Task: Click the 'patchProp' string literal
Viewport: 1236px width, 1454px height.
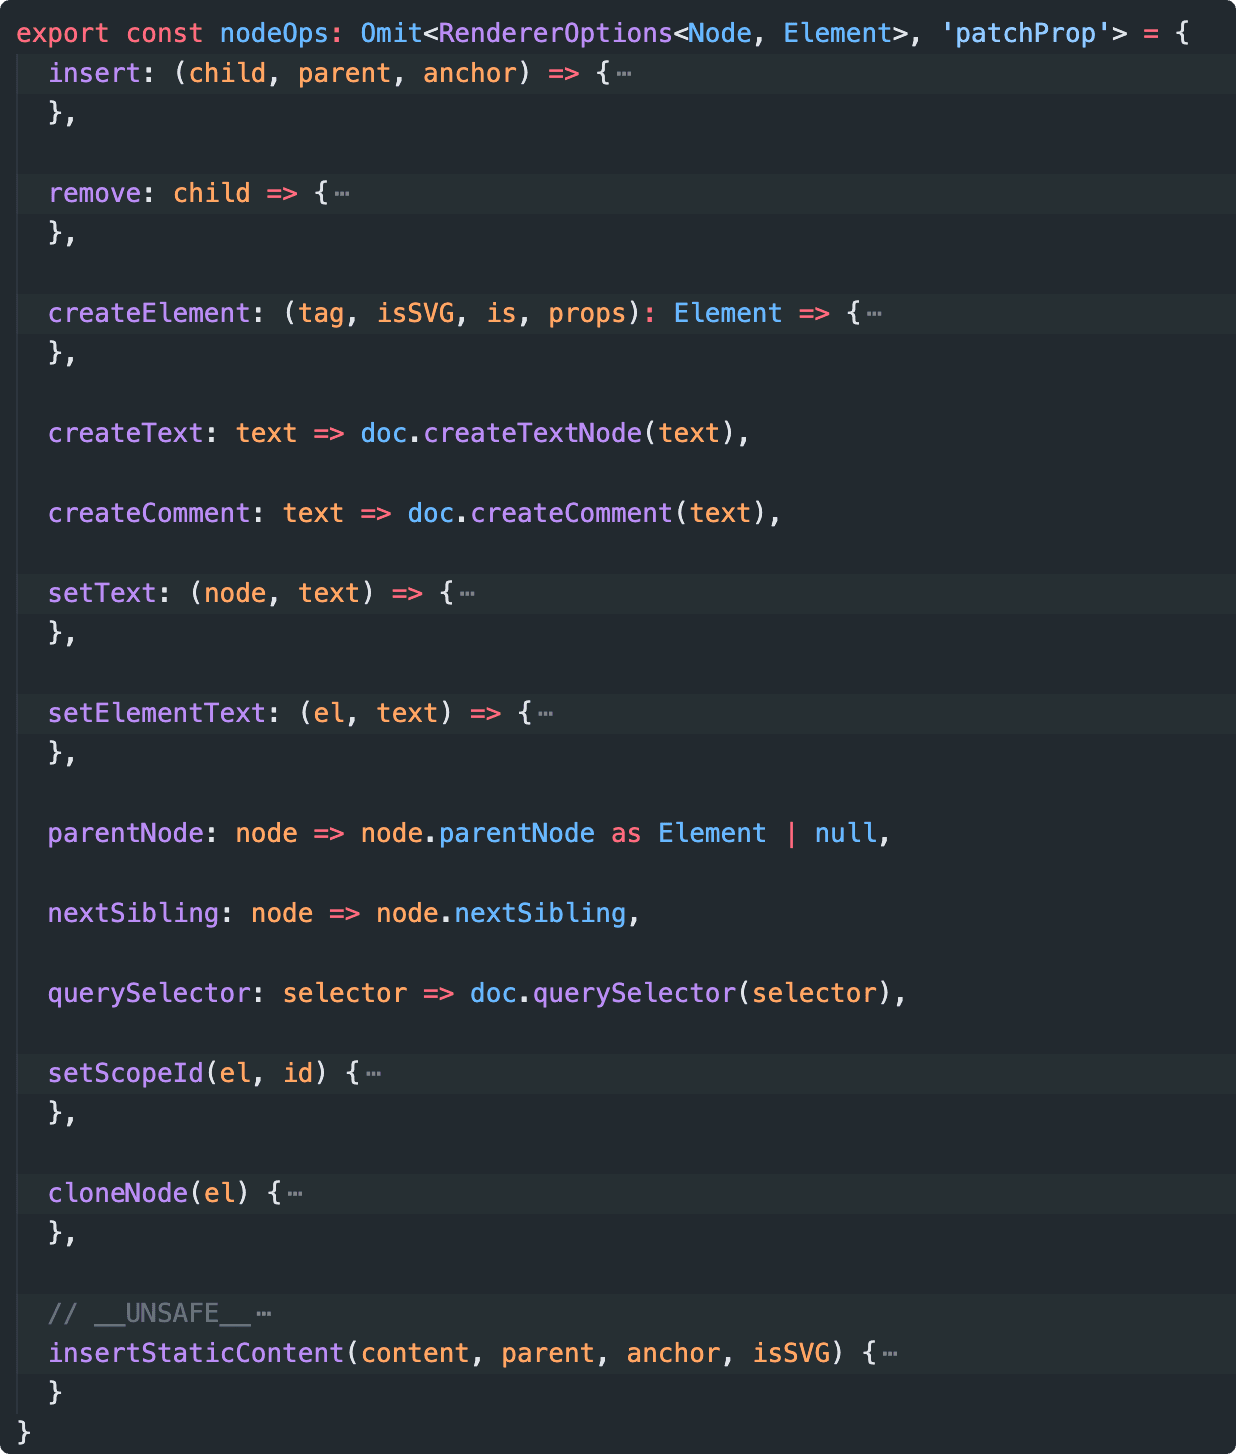Action: coord(1026,33)
